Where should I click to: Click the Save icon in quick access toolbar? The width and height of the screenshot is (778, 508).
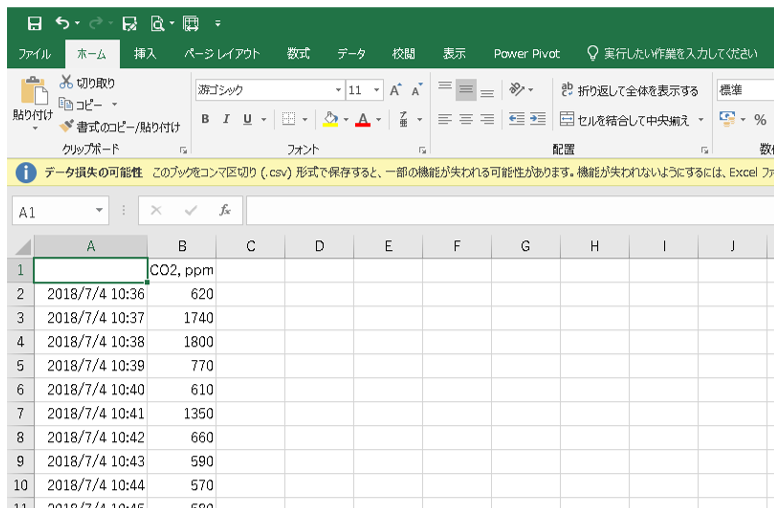coord(34,23)
